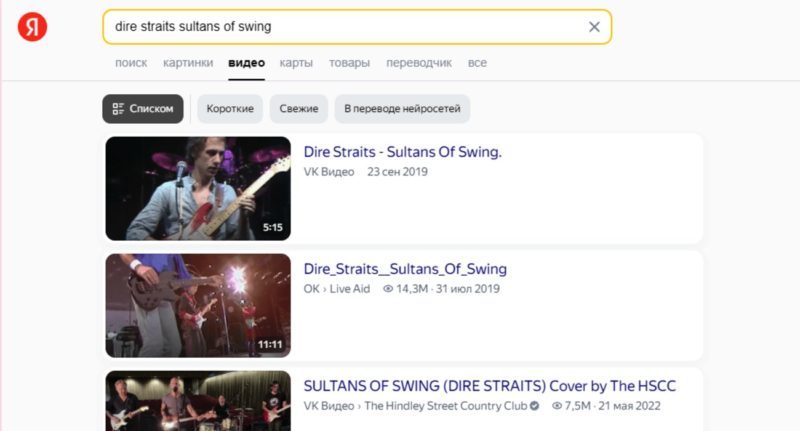The image size is (800, 431).
Task: Click the date 23 сен 2019
Action: [x=397, y=172]
